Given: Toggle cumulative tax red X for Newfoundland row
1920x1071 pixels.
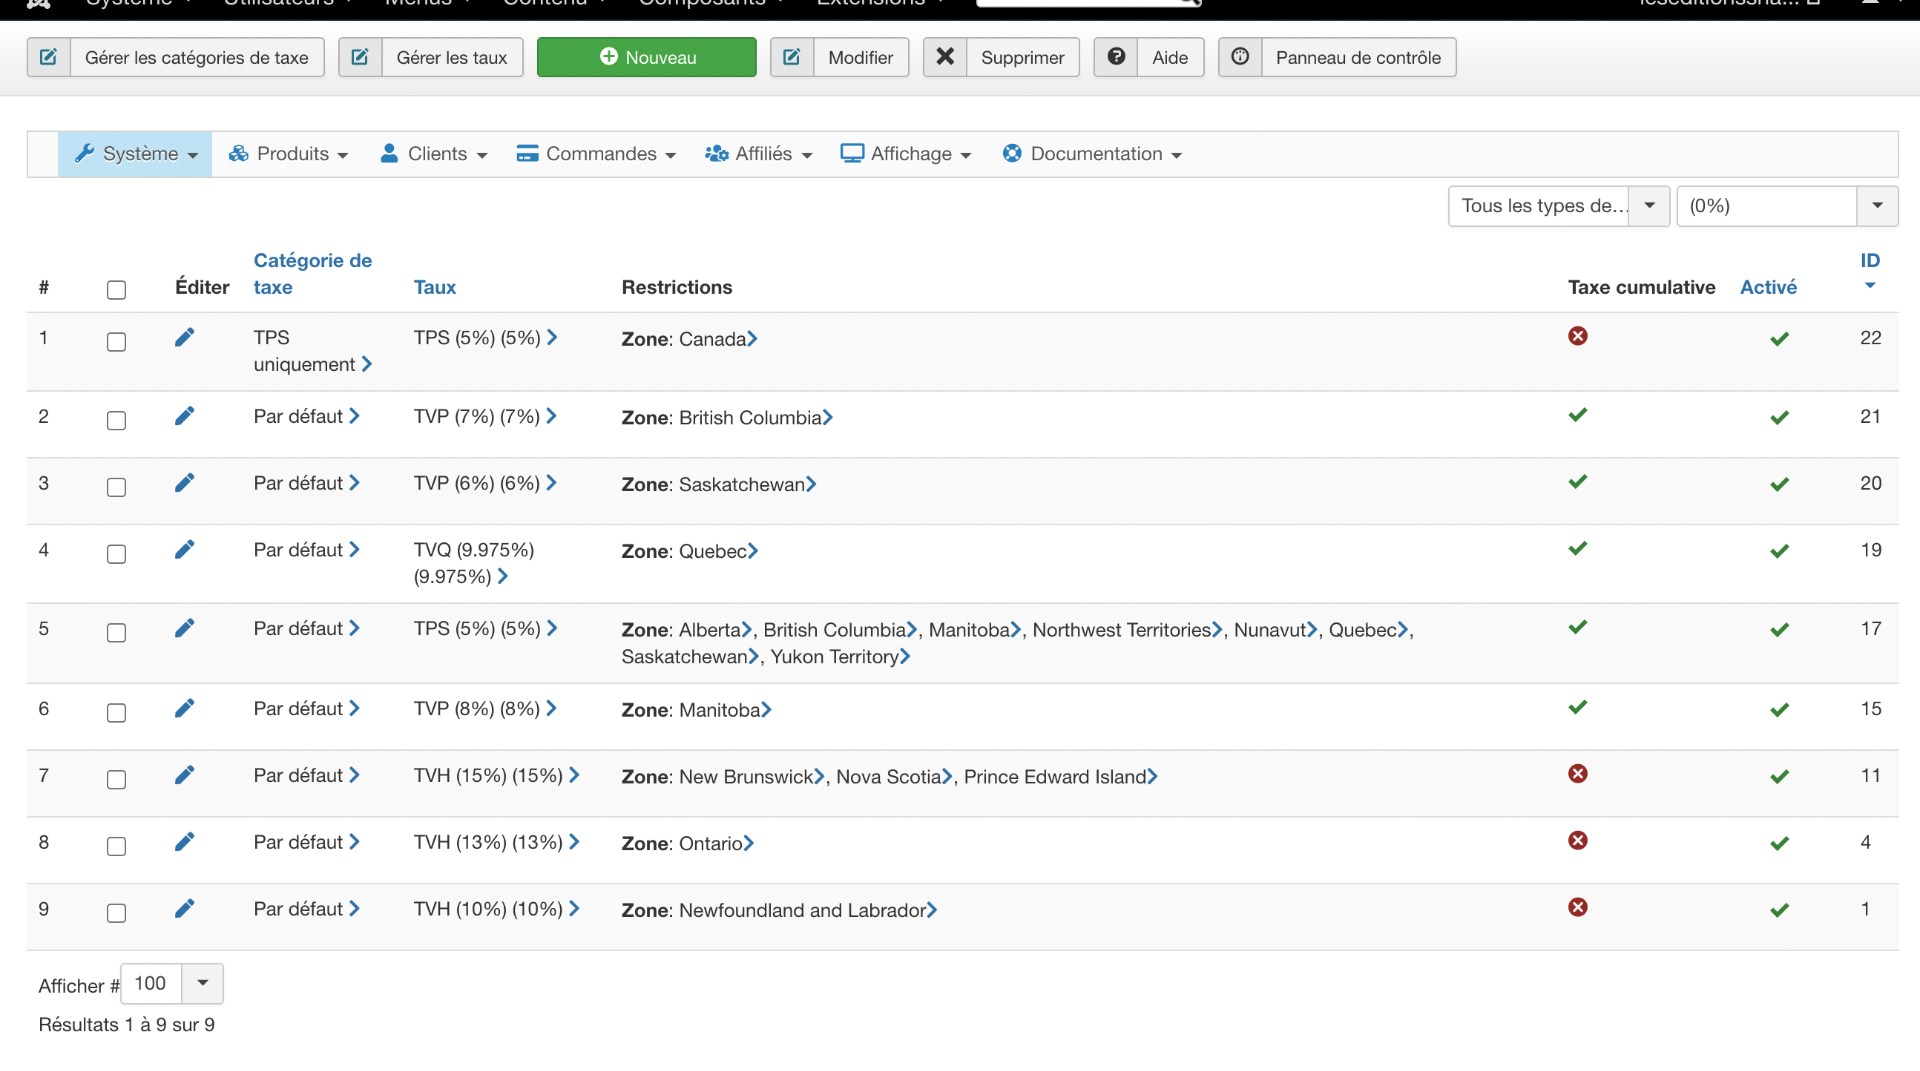Looking at the screenshot, I should pyautogui.click(x=1578, y=908).
